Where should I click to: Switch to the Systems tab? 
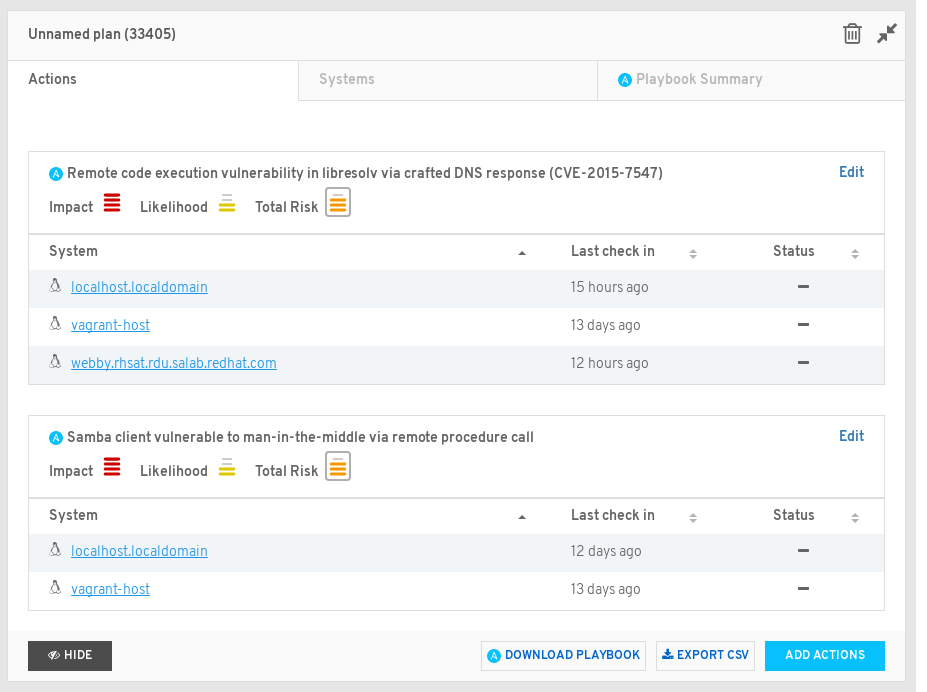pyautogui.click(x=347, y=79)
